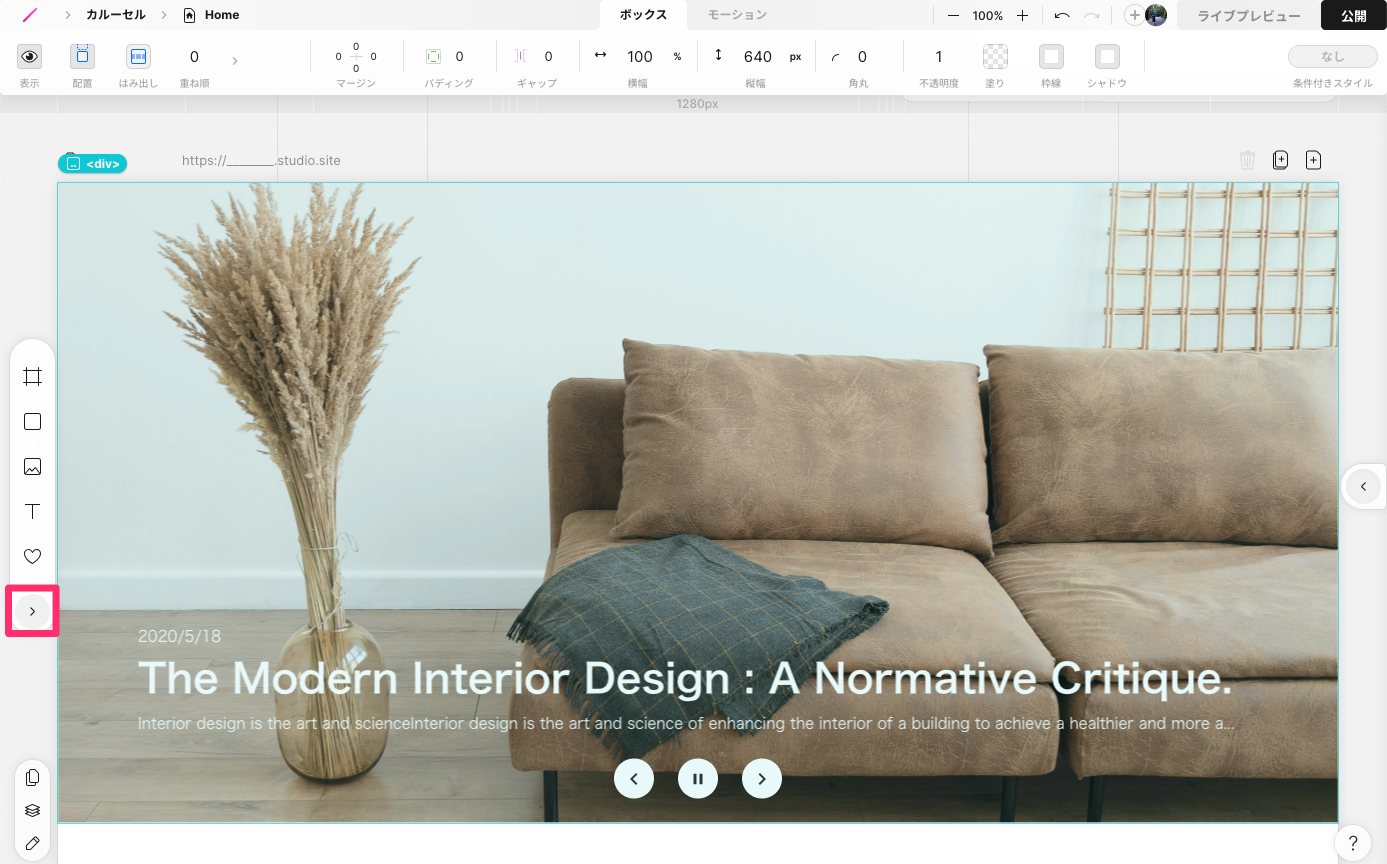Select the heart Icon tool

[x=32, y=557]
